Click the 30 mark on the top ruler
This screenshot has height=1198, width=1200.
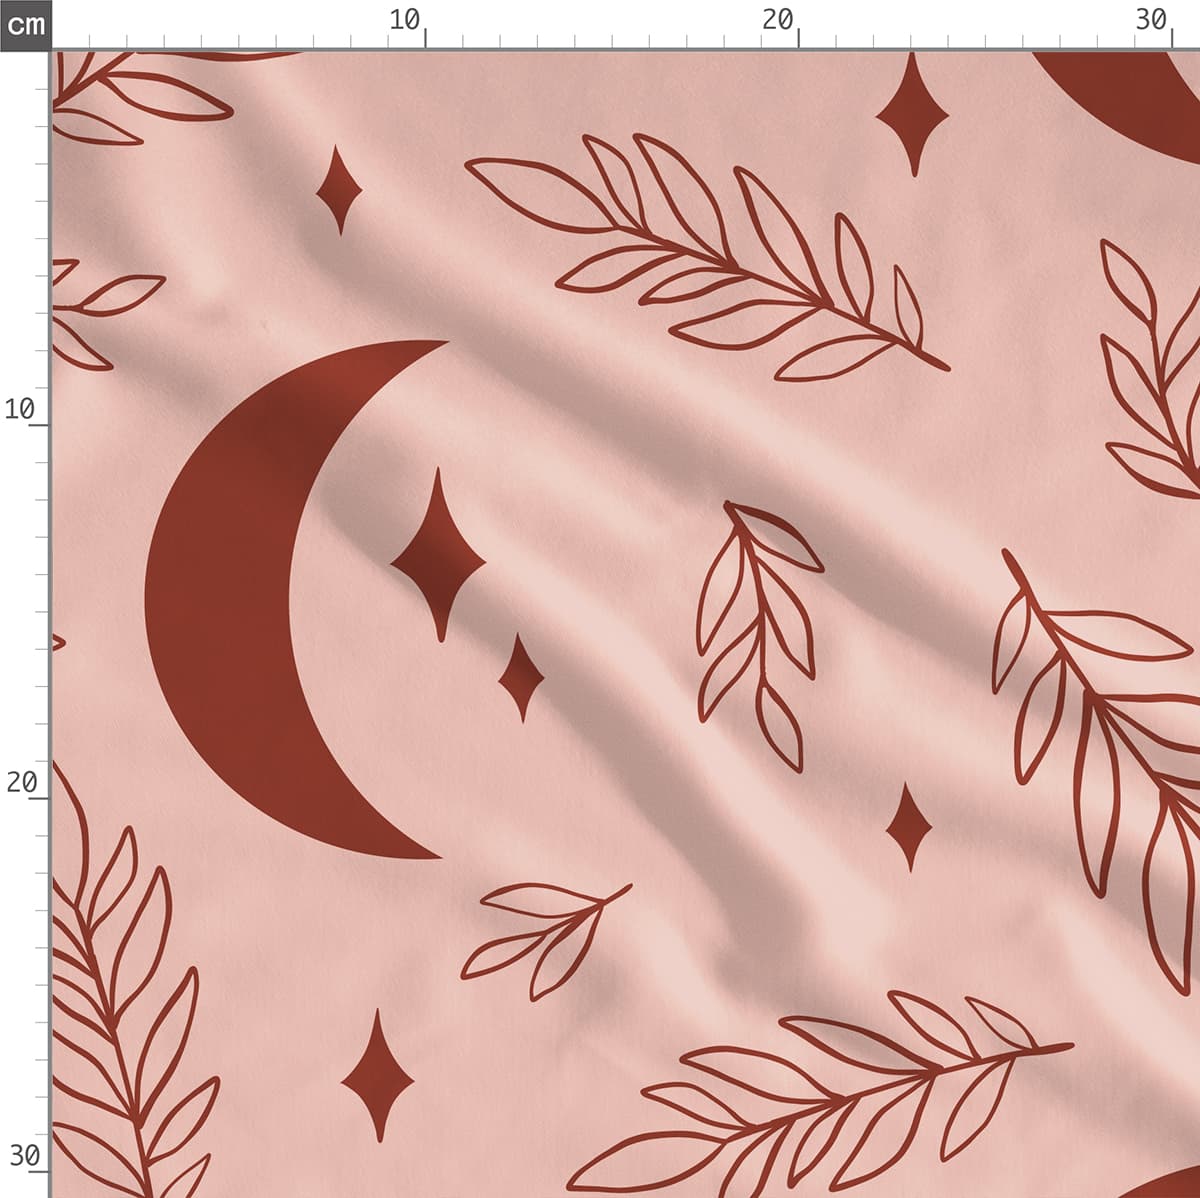click(1151, 21)
